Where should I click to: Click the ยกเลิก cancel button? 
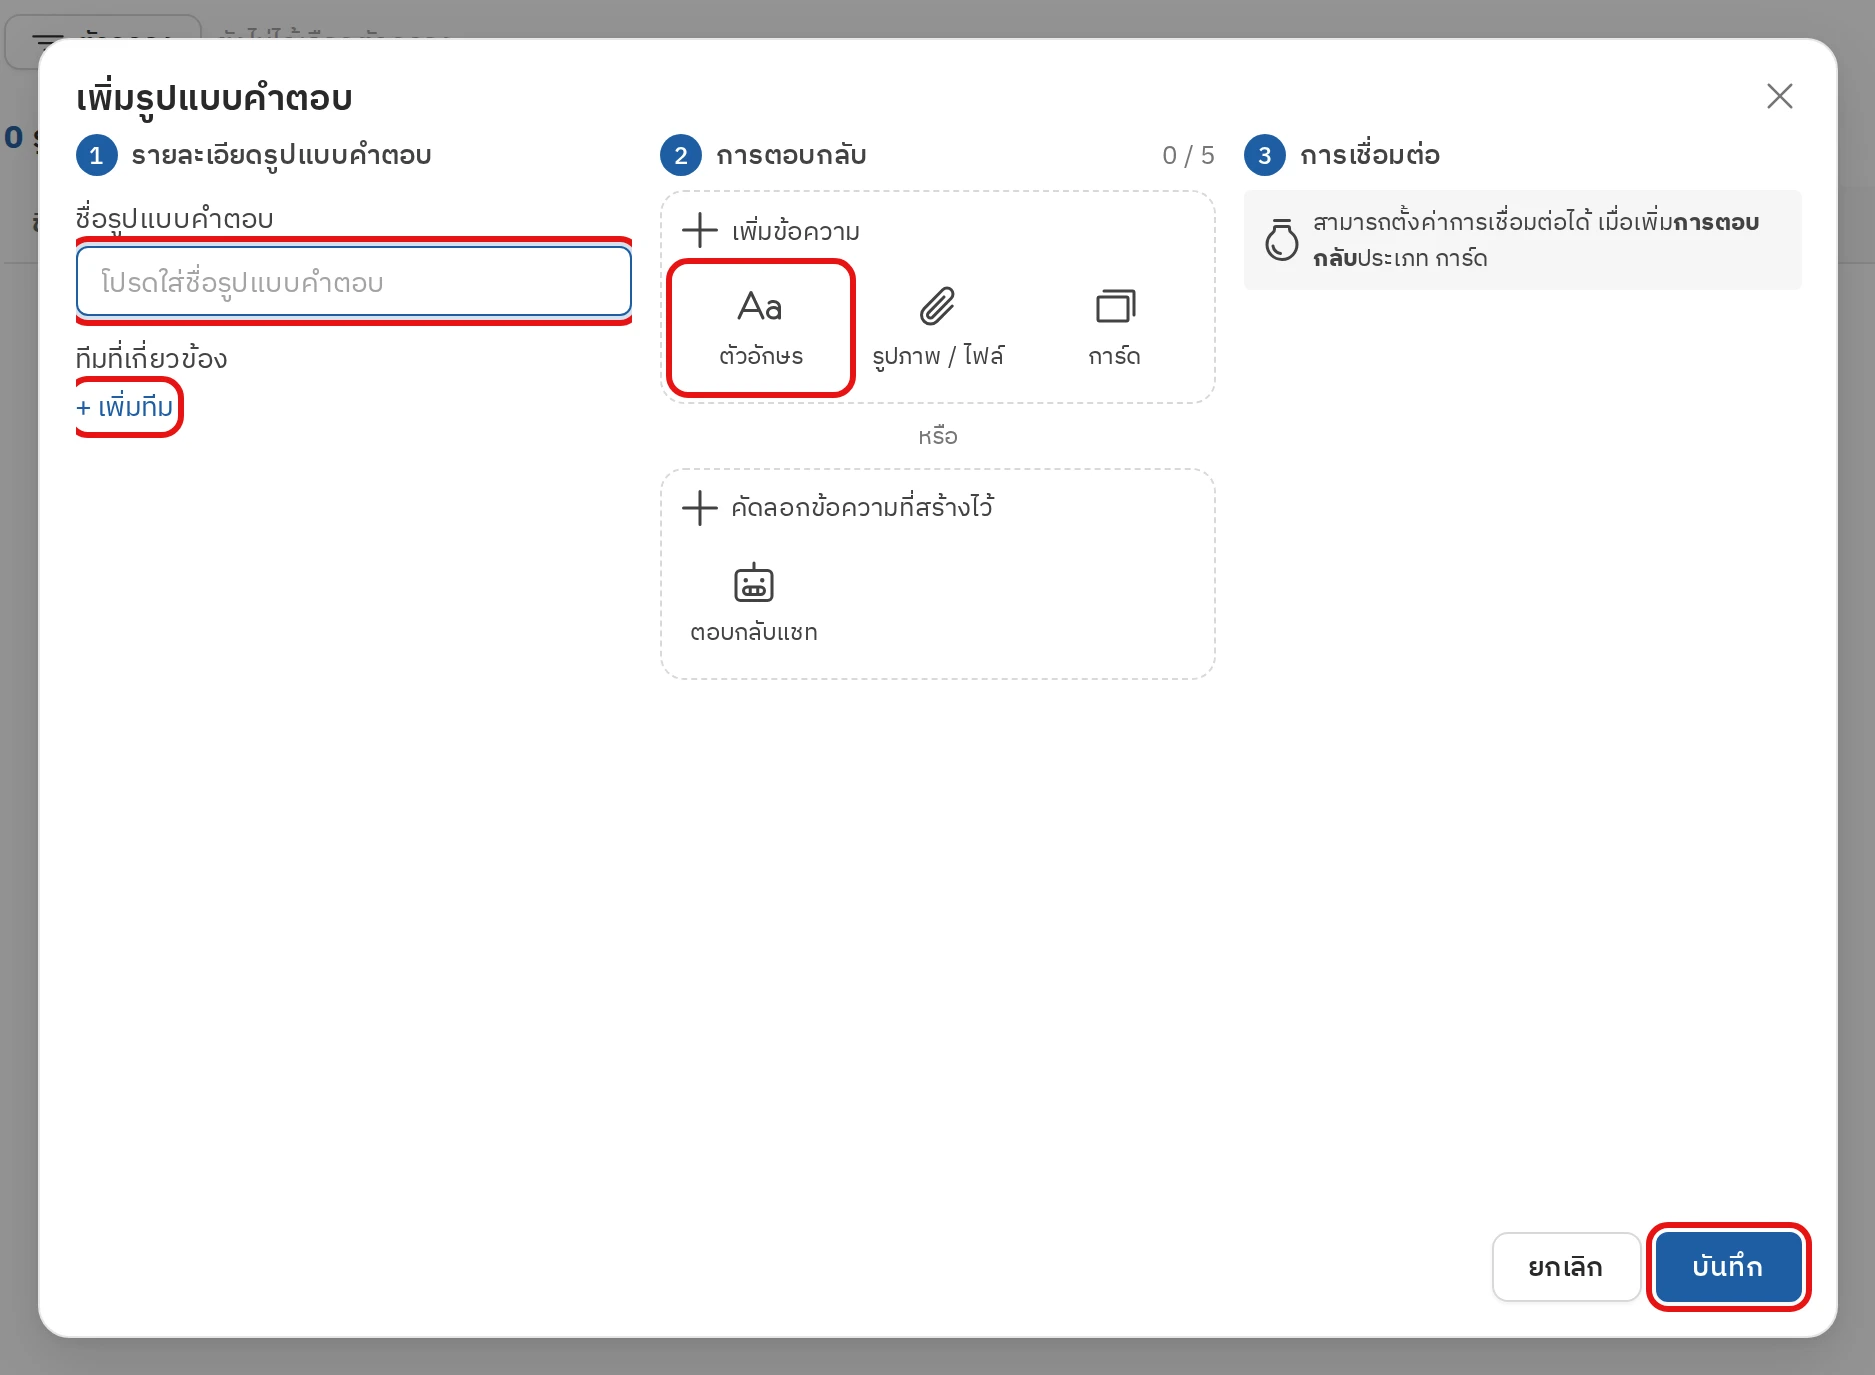[1565, 1267]
